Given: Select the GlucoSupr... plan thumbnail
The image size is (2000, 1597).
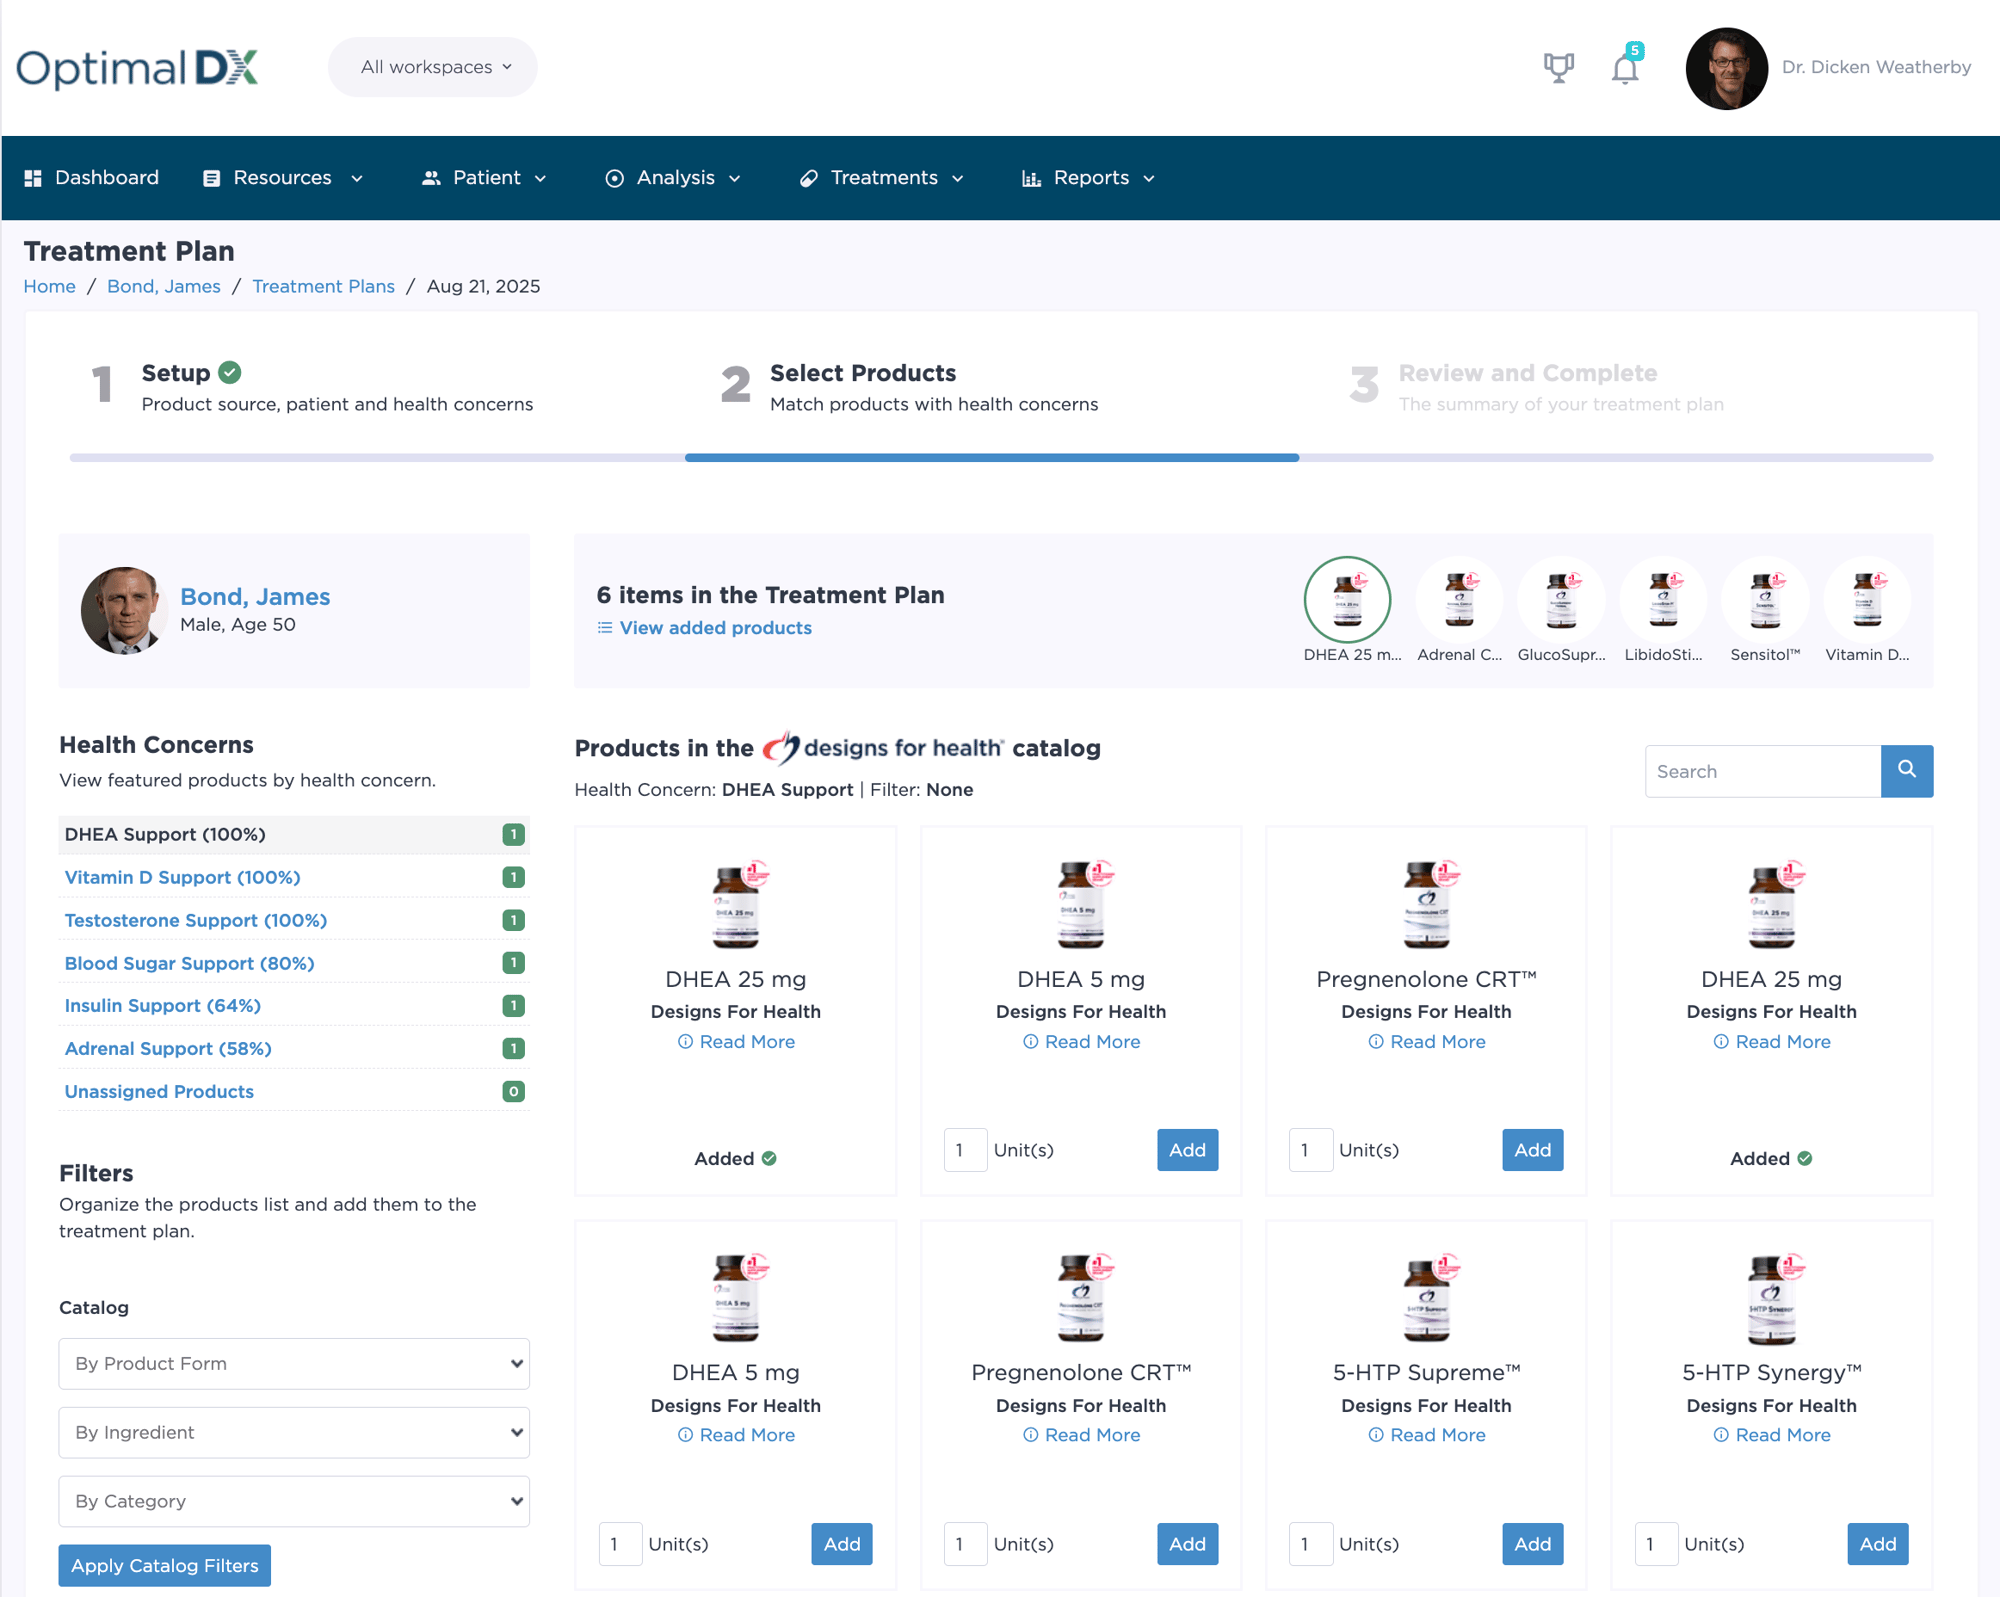Looking at the screenshot, I should pos(1561,599).
